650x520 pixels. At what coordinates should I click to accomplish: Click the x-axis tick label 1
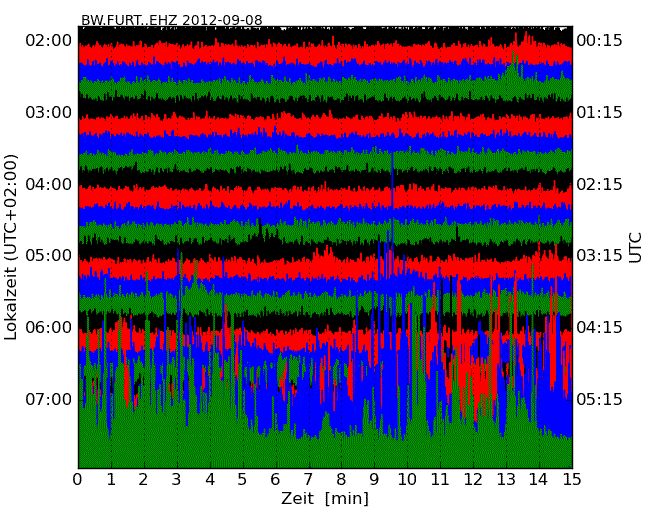[111, 480]
